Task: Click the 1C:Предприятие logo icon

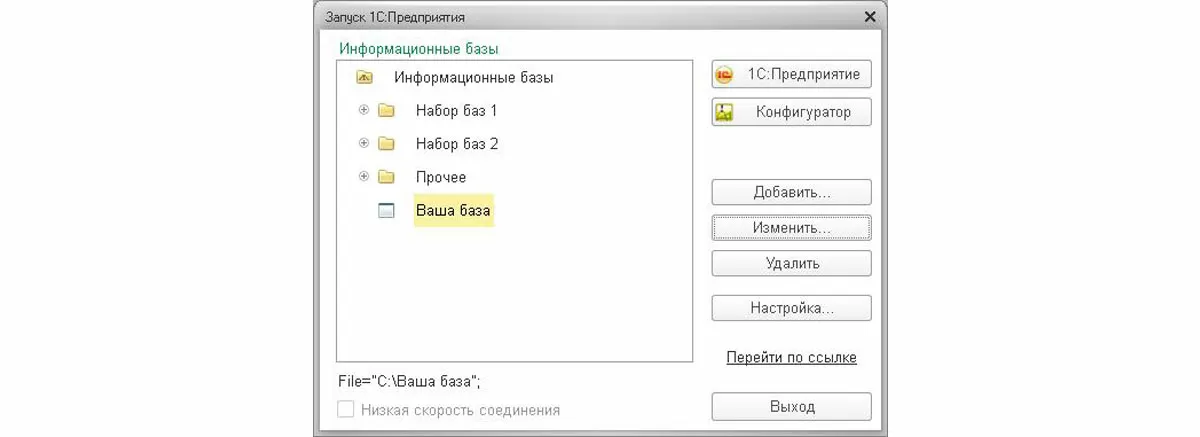Action: click(x=725, y=75)
